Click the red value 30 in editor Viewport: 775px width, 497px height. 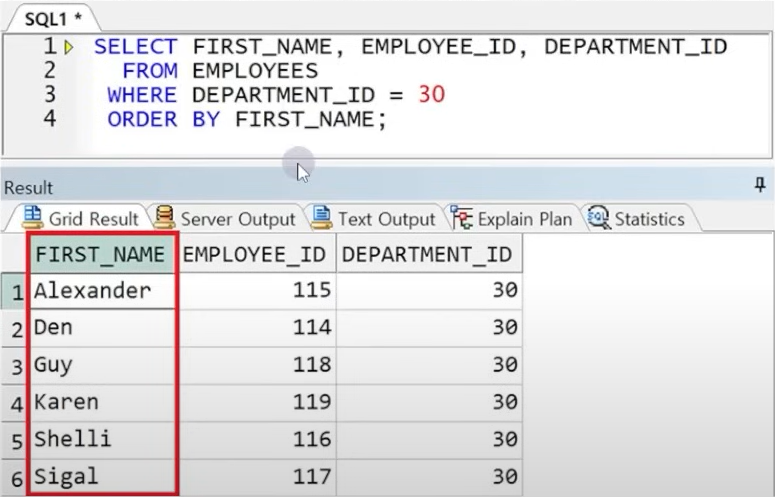tap(431, 94)
